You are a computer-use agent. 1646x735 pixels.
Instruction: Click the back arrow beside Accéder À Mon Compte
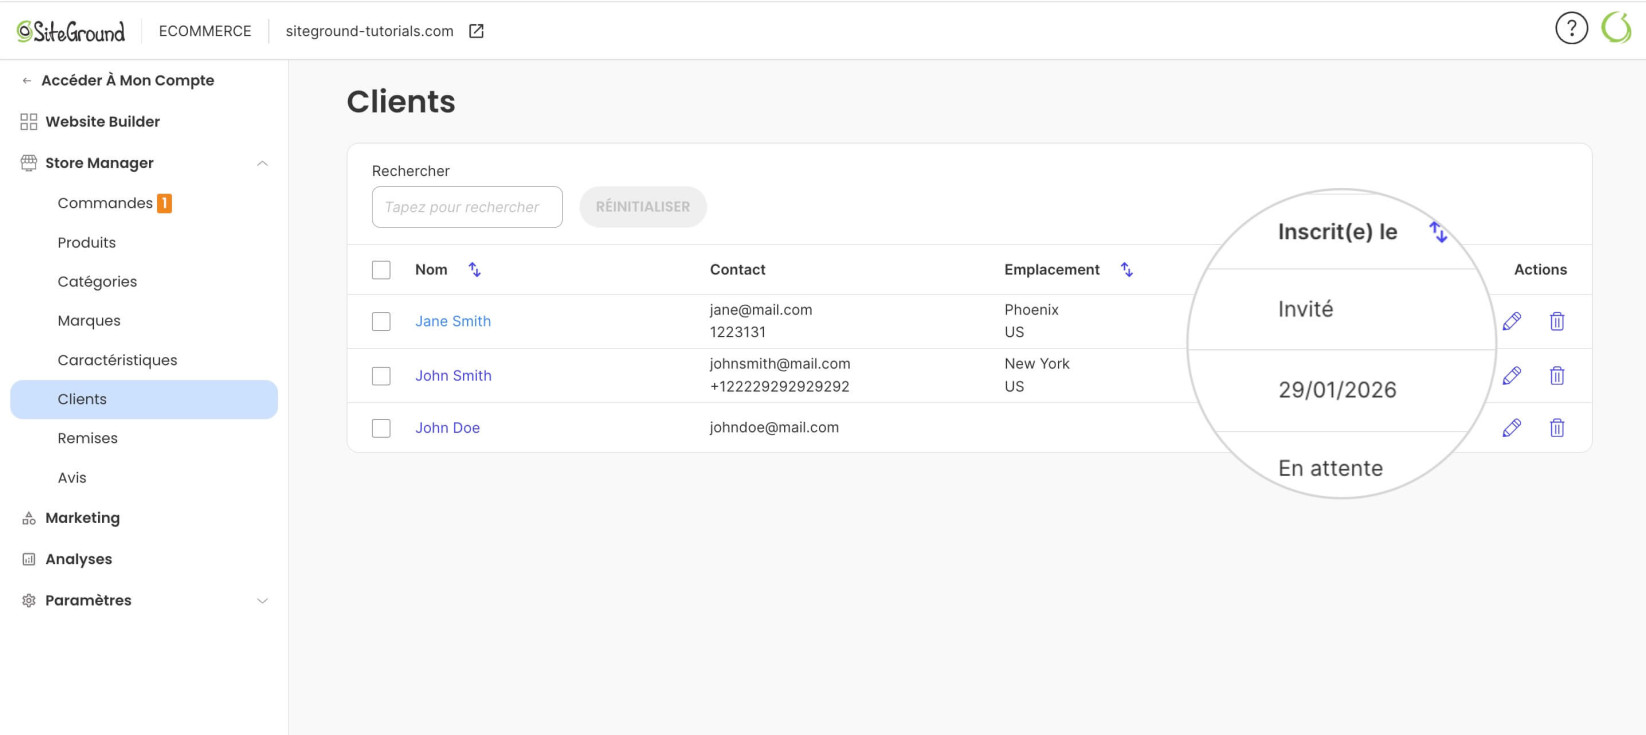point(27,81)
